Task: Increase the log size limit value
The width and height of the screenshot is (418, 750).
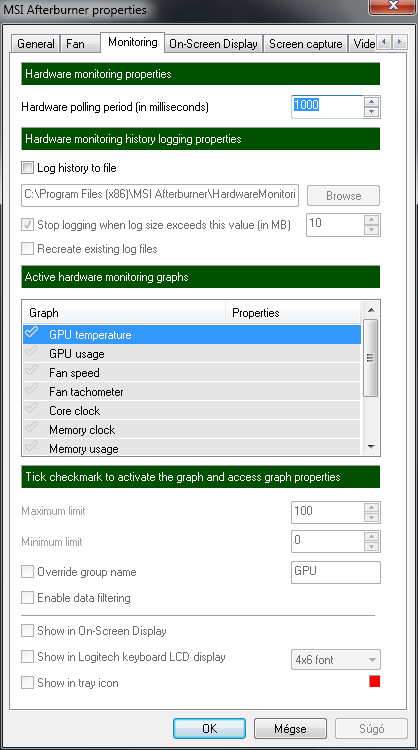Action: 372,220
